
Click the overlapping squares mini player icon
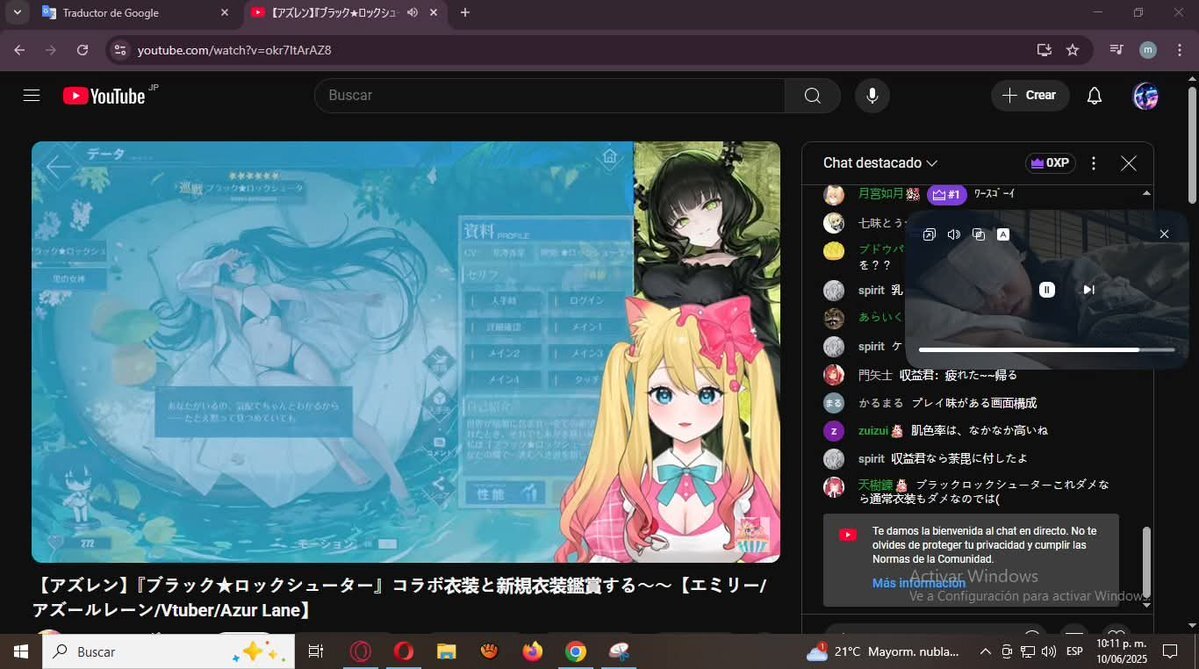click(x=978, y=235)
